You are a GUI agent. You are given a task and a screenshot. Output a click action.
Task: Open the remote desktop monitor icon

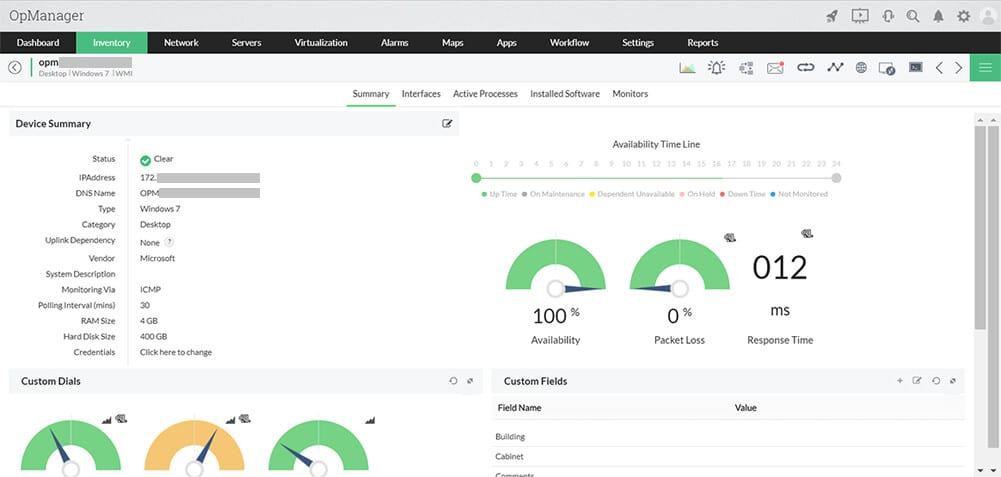887,68
